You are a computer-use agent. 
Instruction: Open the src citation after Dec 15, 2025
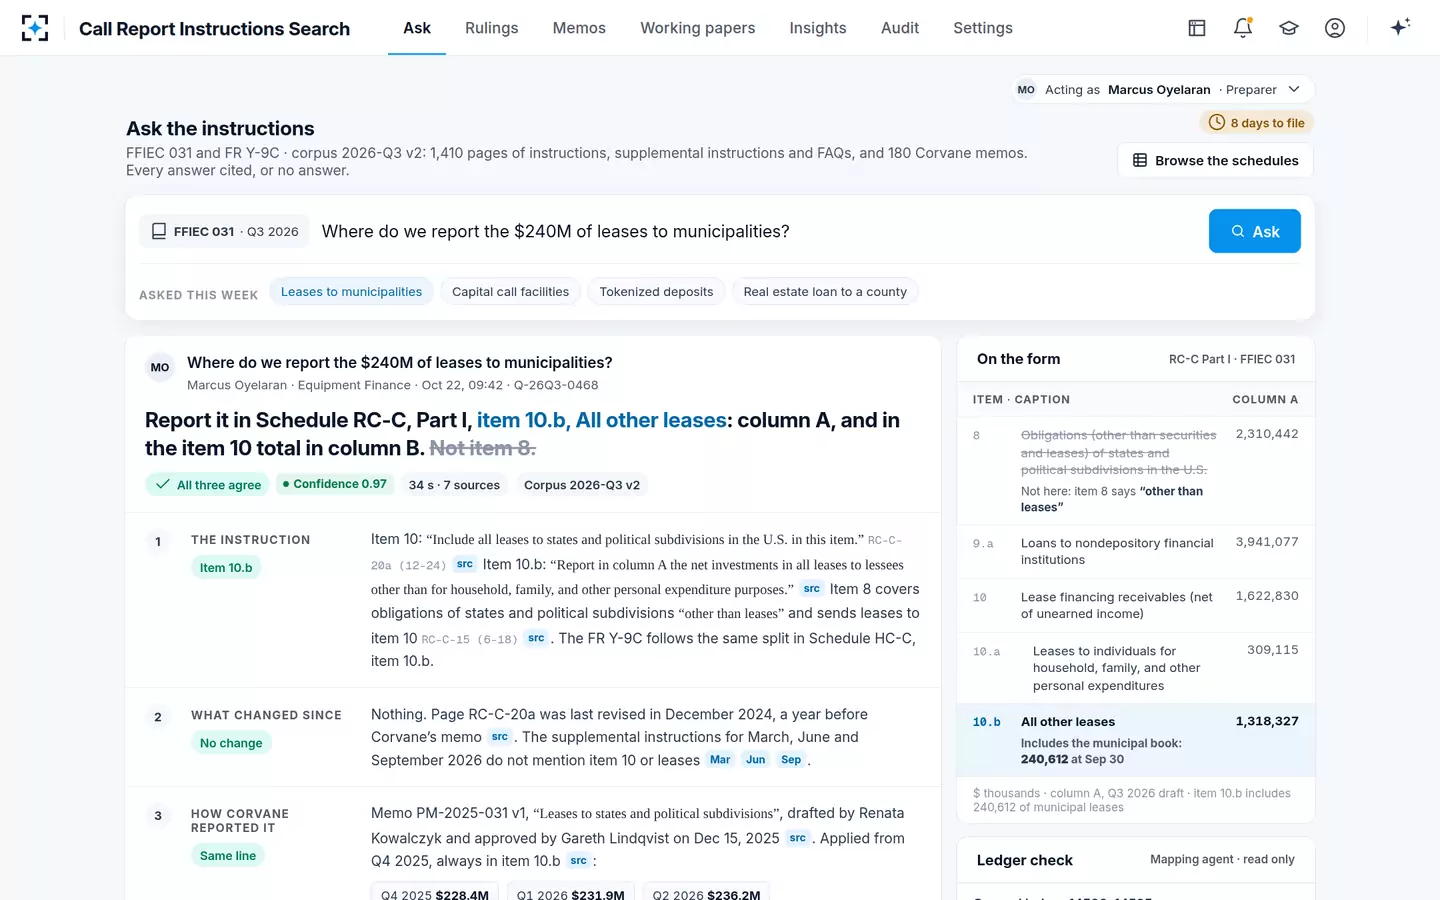(798, 838)
